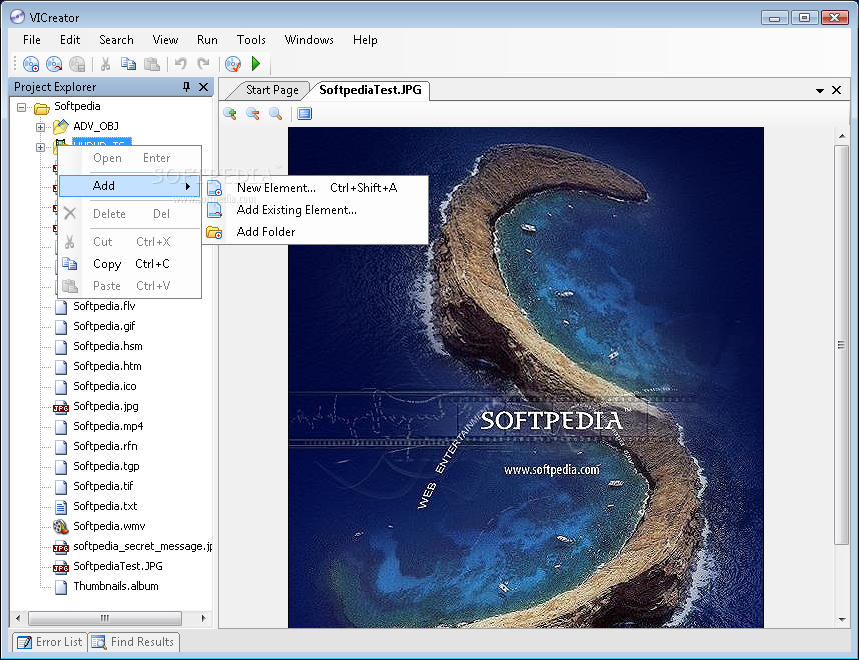The width and height of the screenshot is (859, 660).
Task: Open the Windows menu
Action: [309, 40]
